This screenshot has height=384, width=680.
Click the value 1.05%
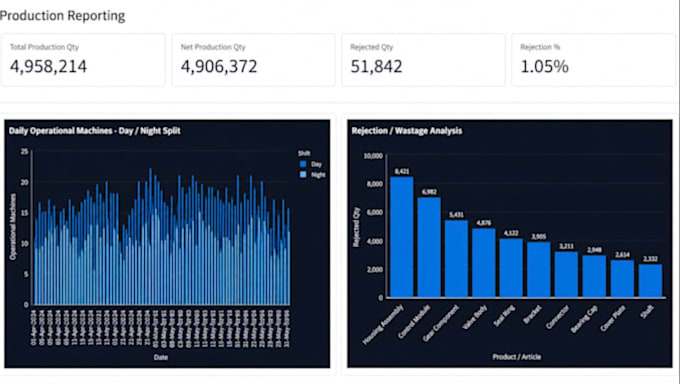click(544, 66)
